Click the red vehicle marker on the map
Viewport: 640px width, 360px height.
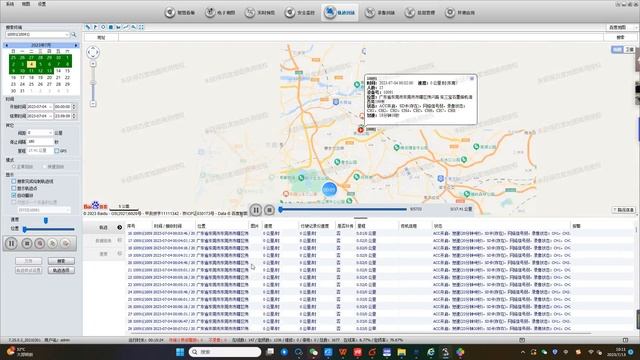360,130
